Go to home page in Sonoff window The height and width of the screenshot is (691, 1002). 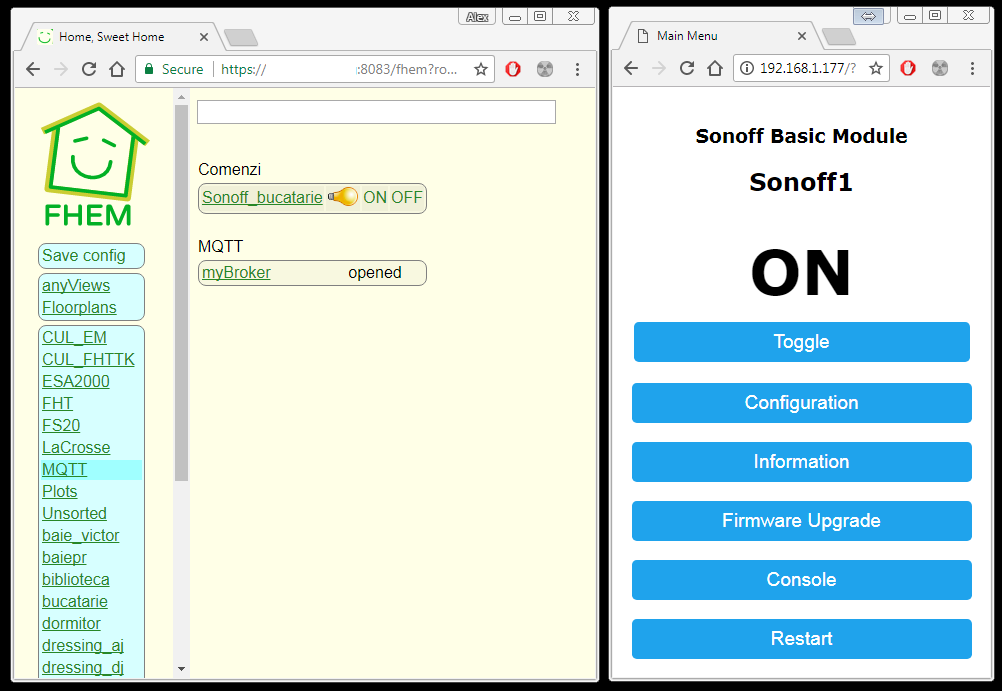[714, 68]
